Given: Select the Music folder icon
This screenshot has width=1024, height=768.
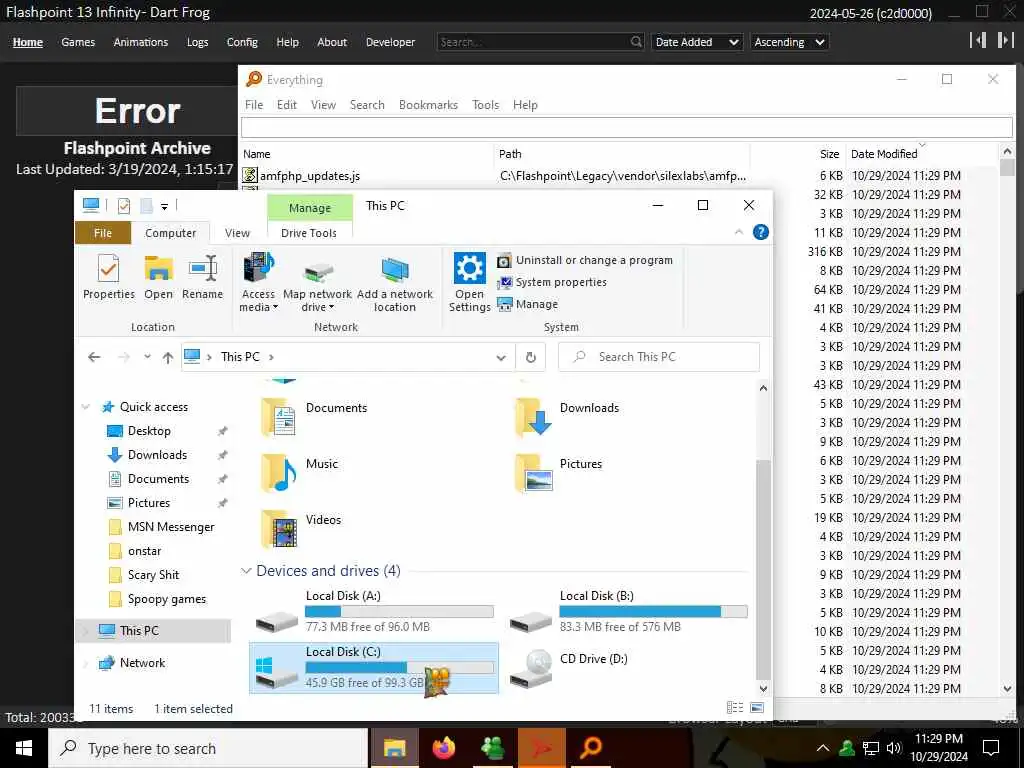Looking at the screenshot, I should tap(278, 473).
